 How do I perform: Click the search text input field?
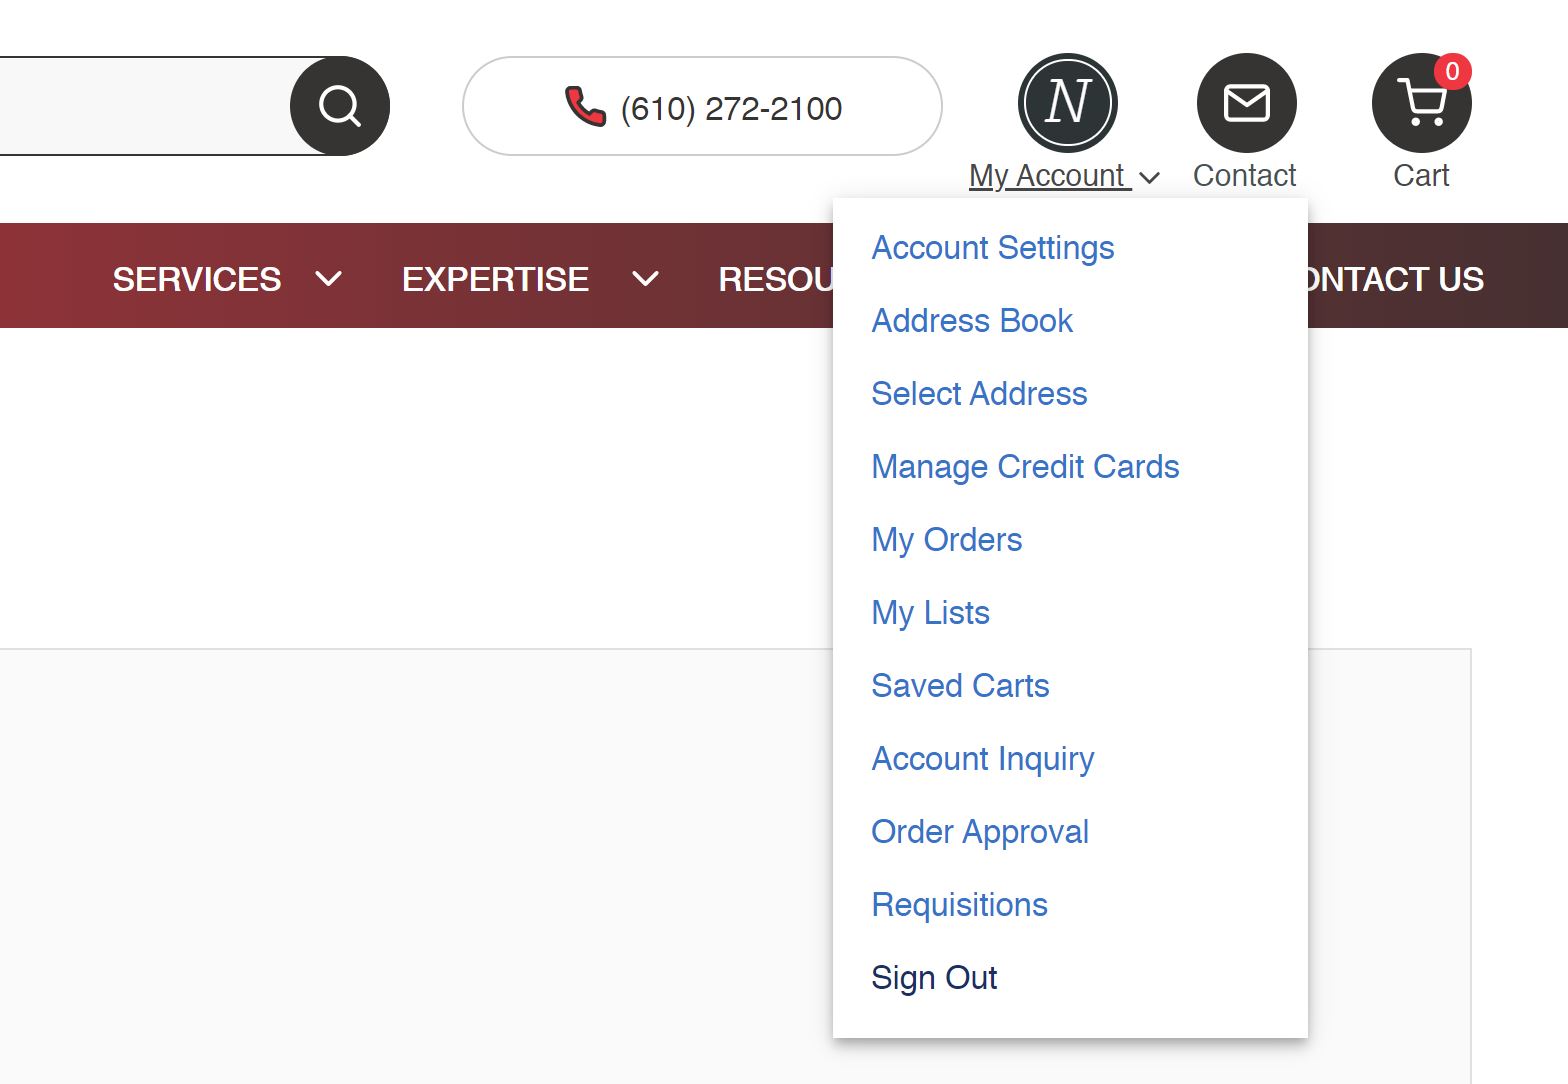coord(140,106)
